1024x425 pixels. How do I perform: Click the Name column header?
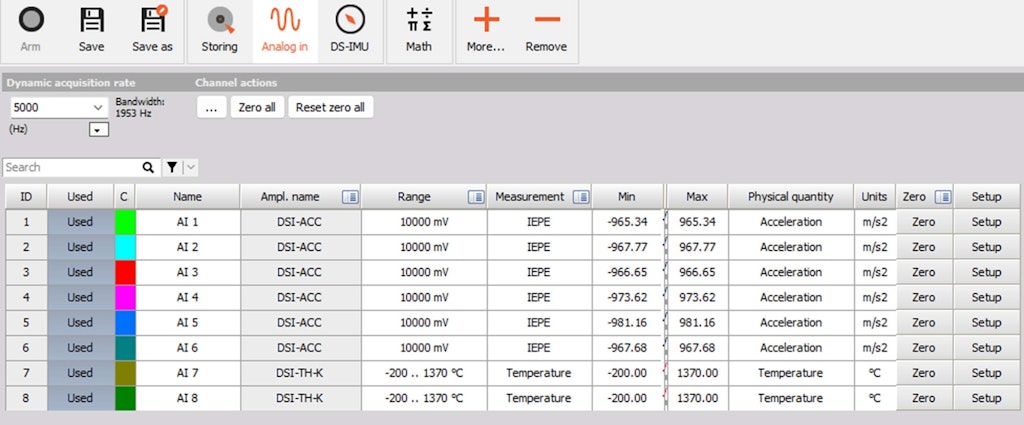click(x=187, y=197)
